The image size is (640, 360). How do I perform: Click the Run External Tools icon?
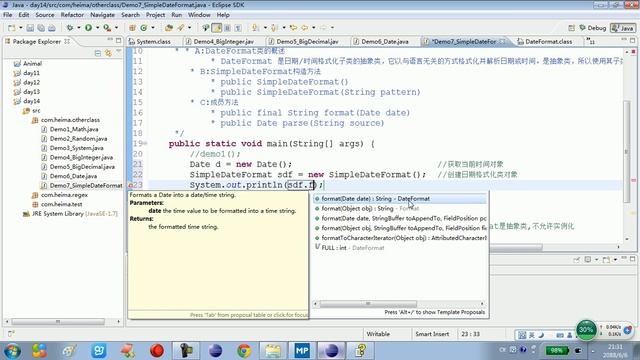[x=107, y=28]
